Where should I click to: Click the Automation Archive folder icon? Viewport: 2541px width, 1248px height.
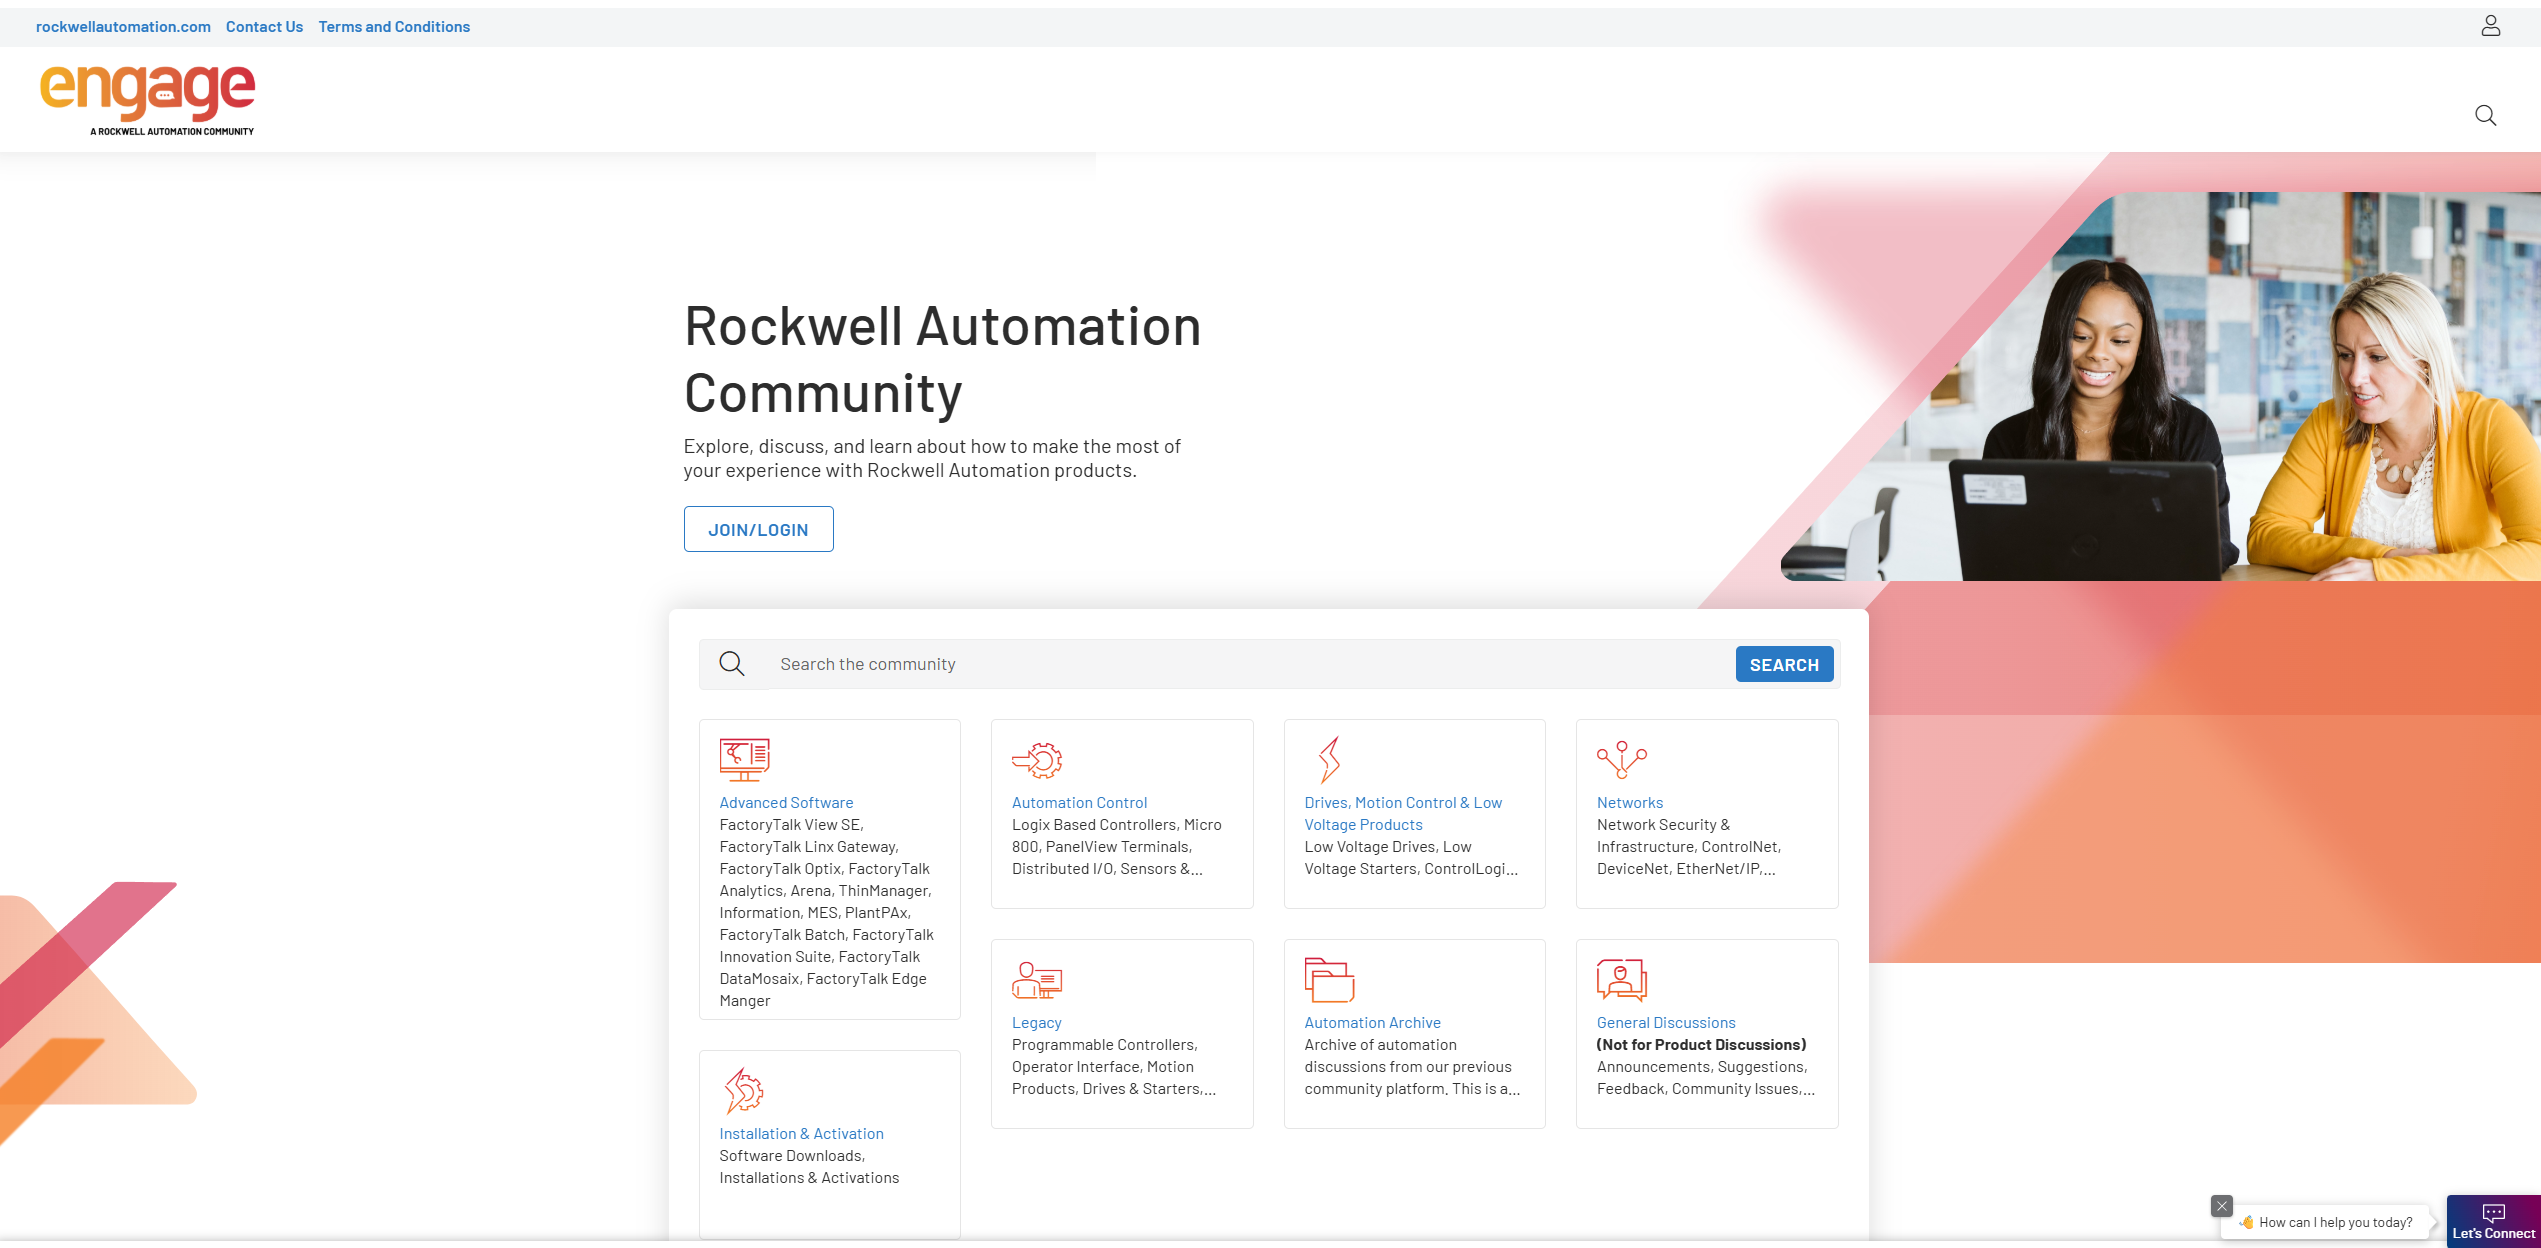coord(1329,980)
